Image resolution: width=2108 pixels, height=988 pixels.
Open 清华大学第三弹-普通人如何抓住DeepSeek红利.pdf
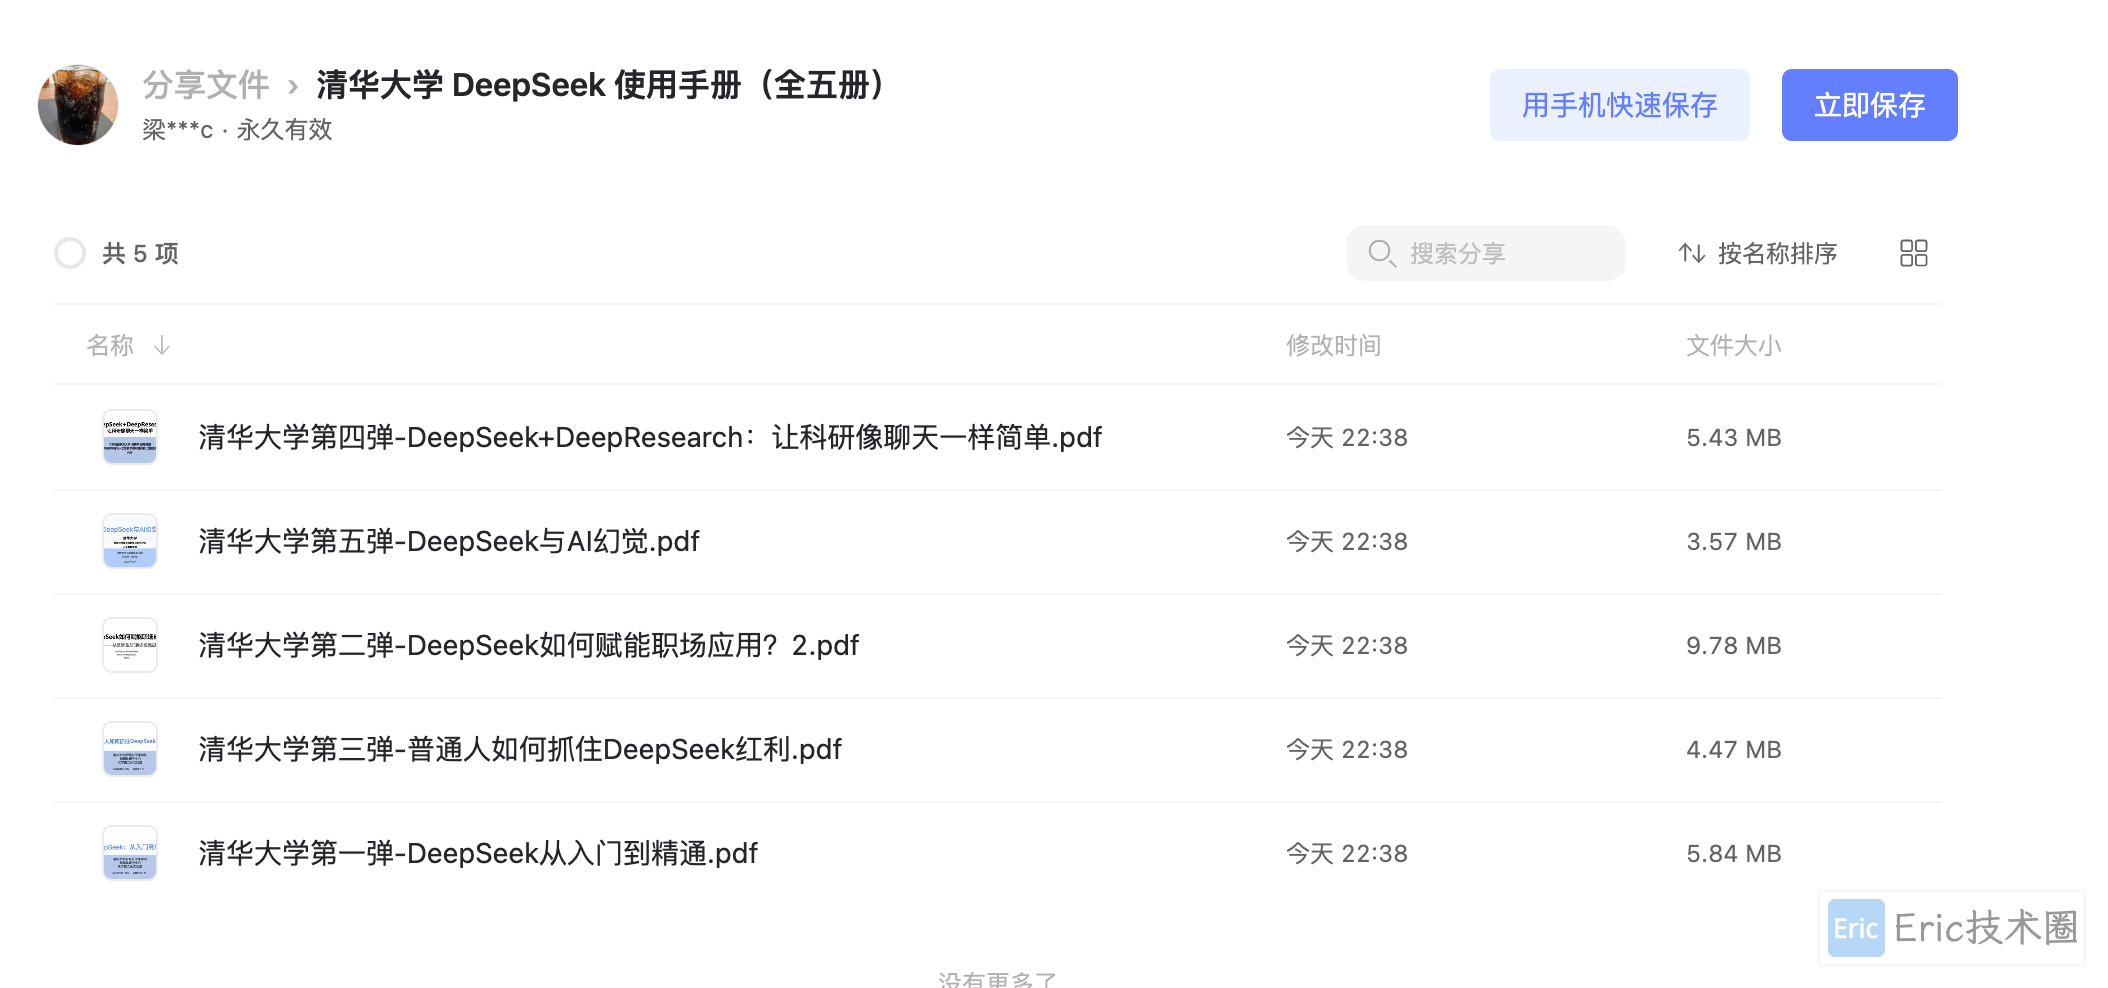click(x=520, y=749)
